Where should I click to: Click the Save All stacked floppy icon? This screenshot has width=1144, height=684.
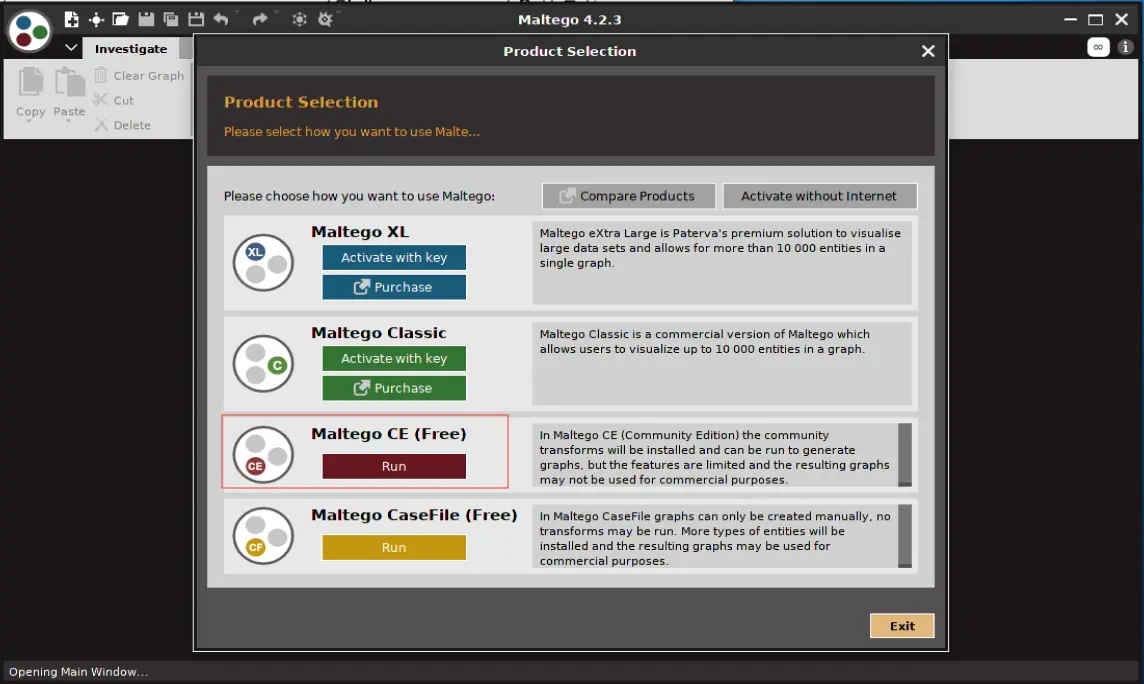pos(171,20)
